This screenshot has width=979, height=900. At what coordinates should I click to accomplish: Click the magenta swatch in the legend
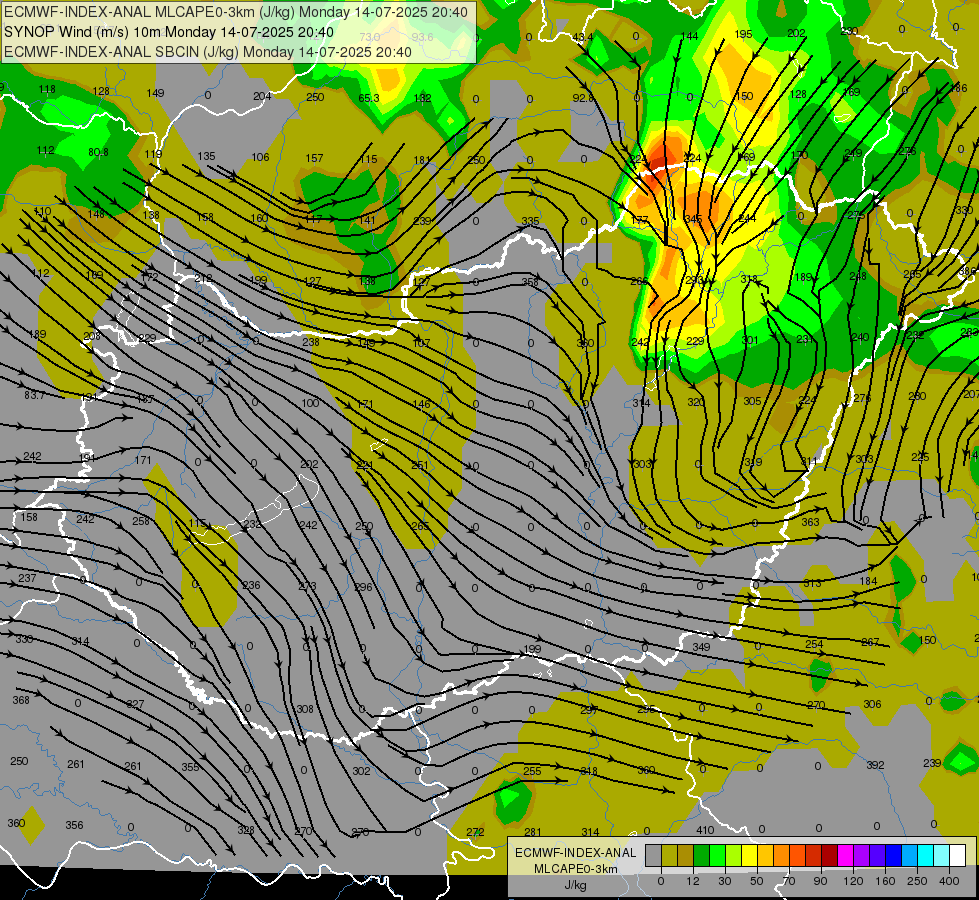(x=845, y=856)
